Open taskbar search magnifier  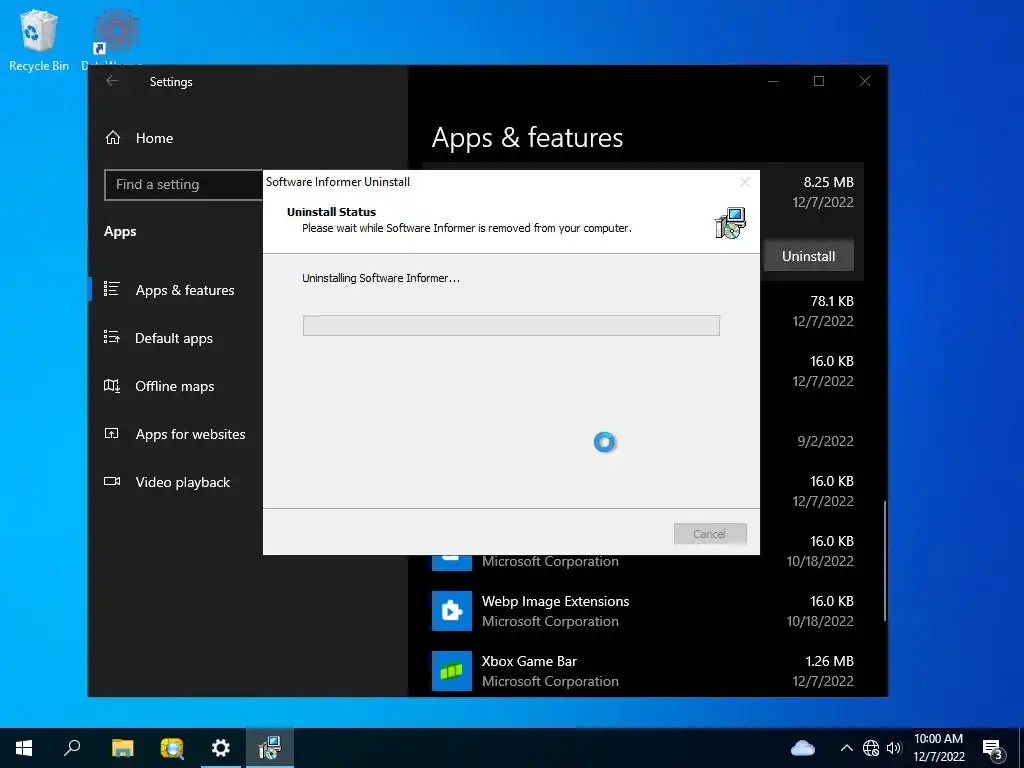point(72,748)
